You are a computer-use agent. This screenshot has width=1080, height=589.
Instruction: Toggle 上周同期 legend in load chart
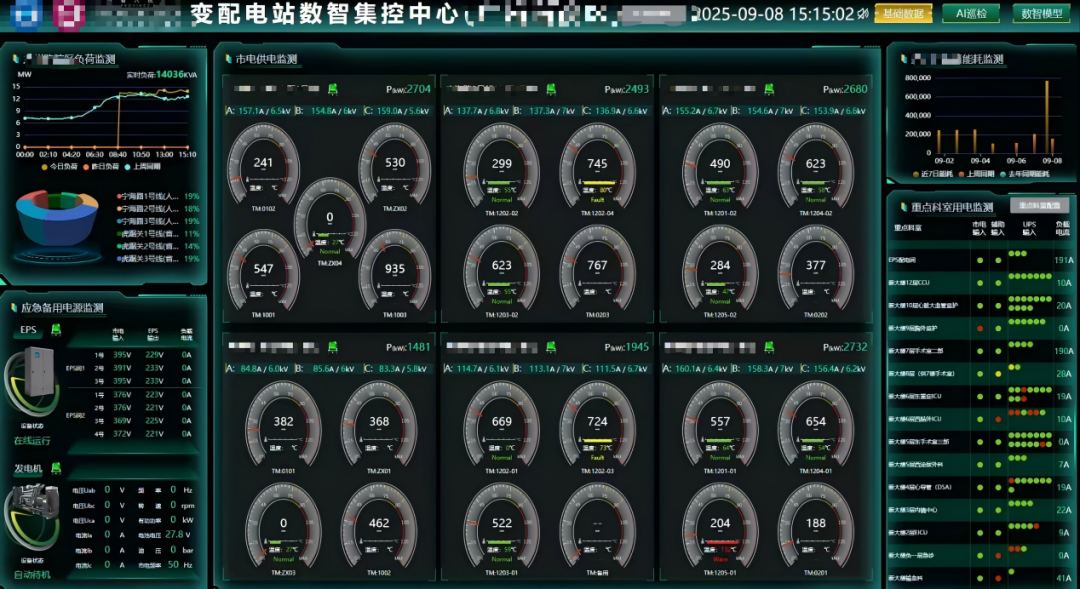(x=143, y=167)
